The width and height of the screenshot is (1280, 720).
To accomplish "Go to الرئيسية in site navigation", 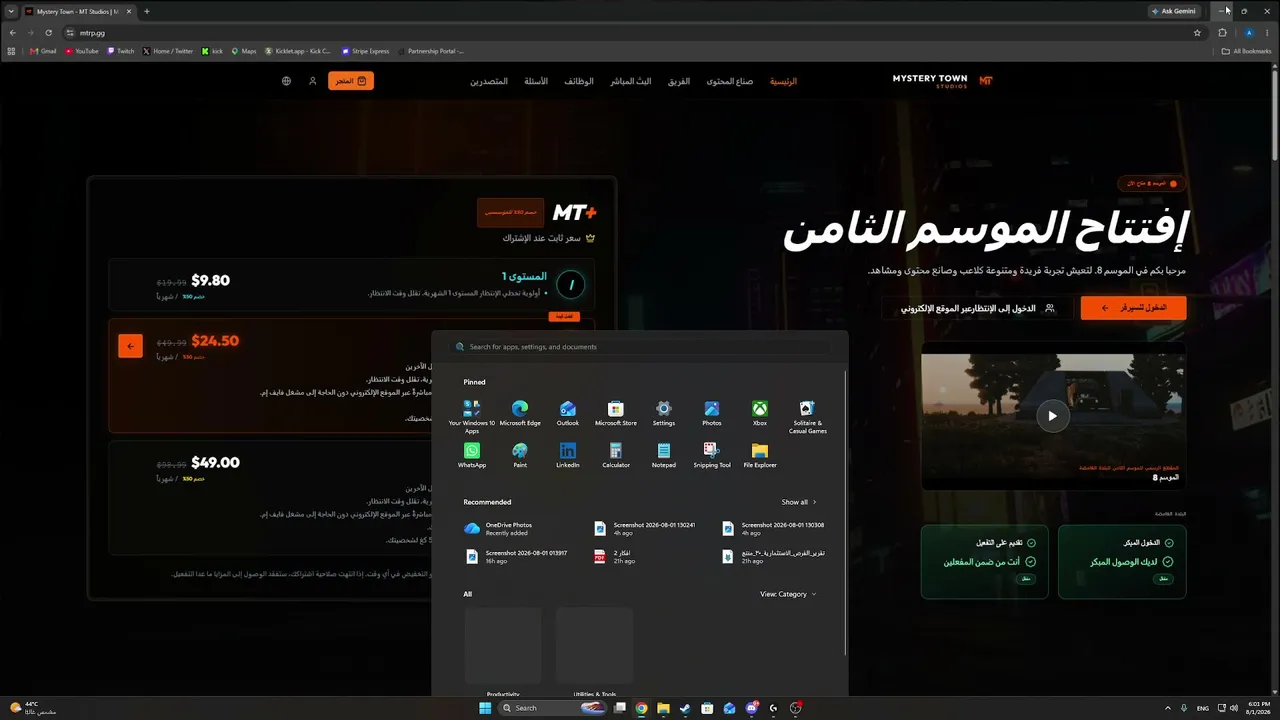I will pos(783,81).
